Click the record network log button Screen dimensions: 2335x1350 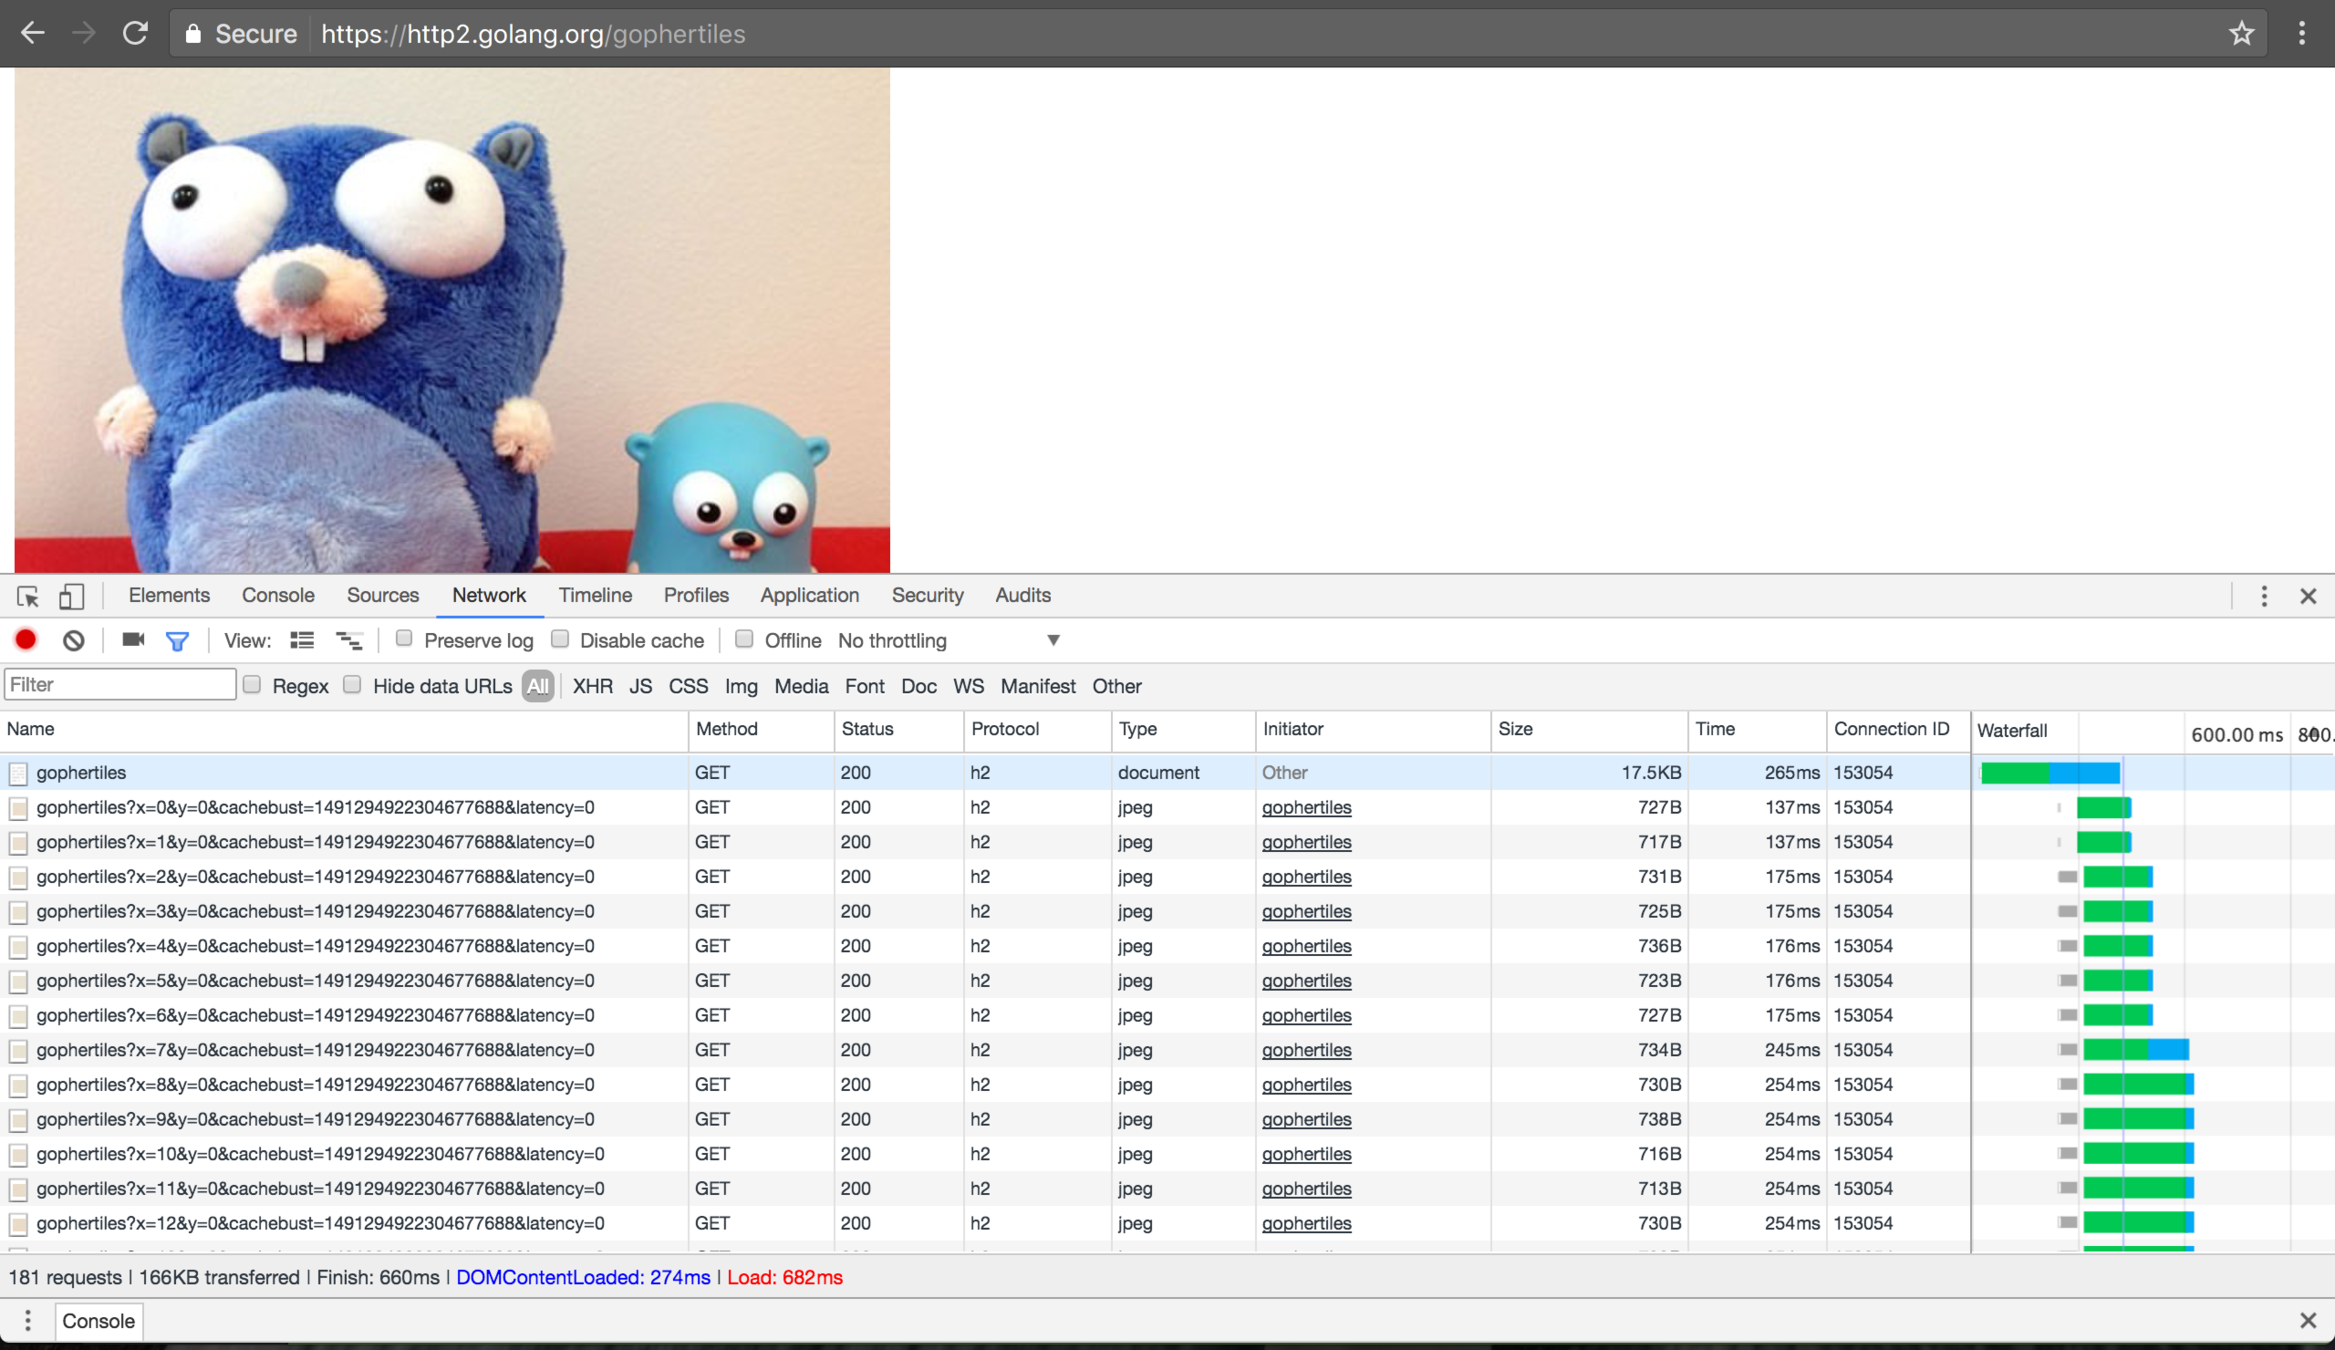[26, 640]
